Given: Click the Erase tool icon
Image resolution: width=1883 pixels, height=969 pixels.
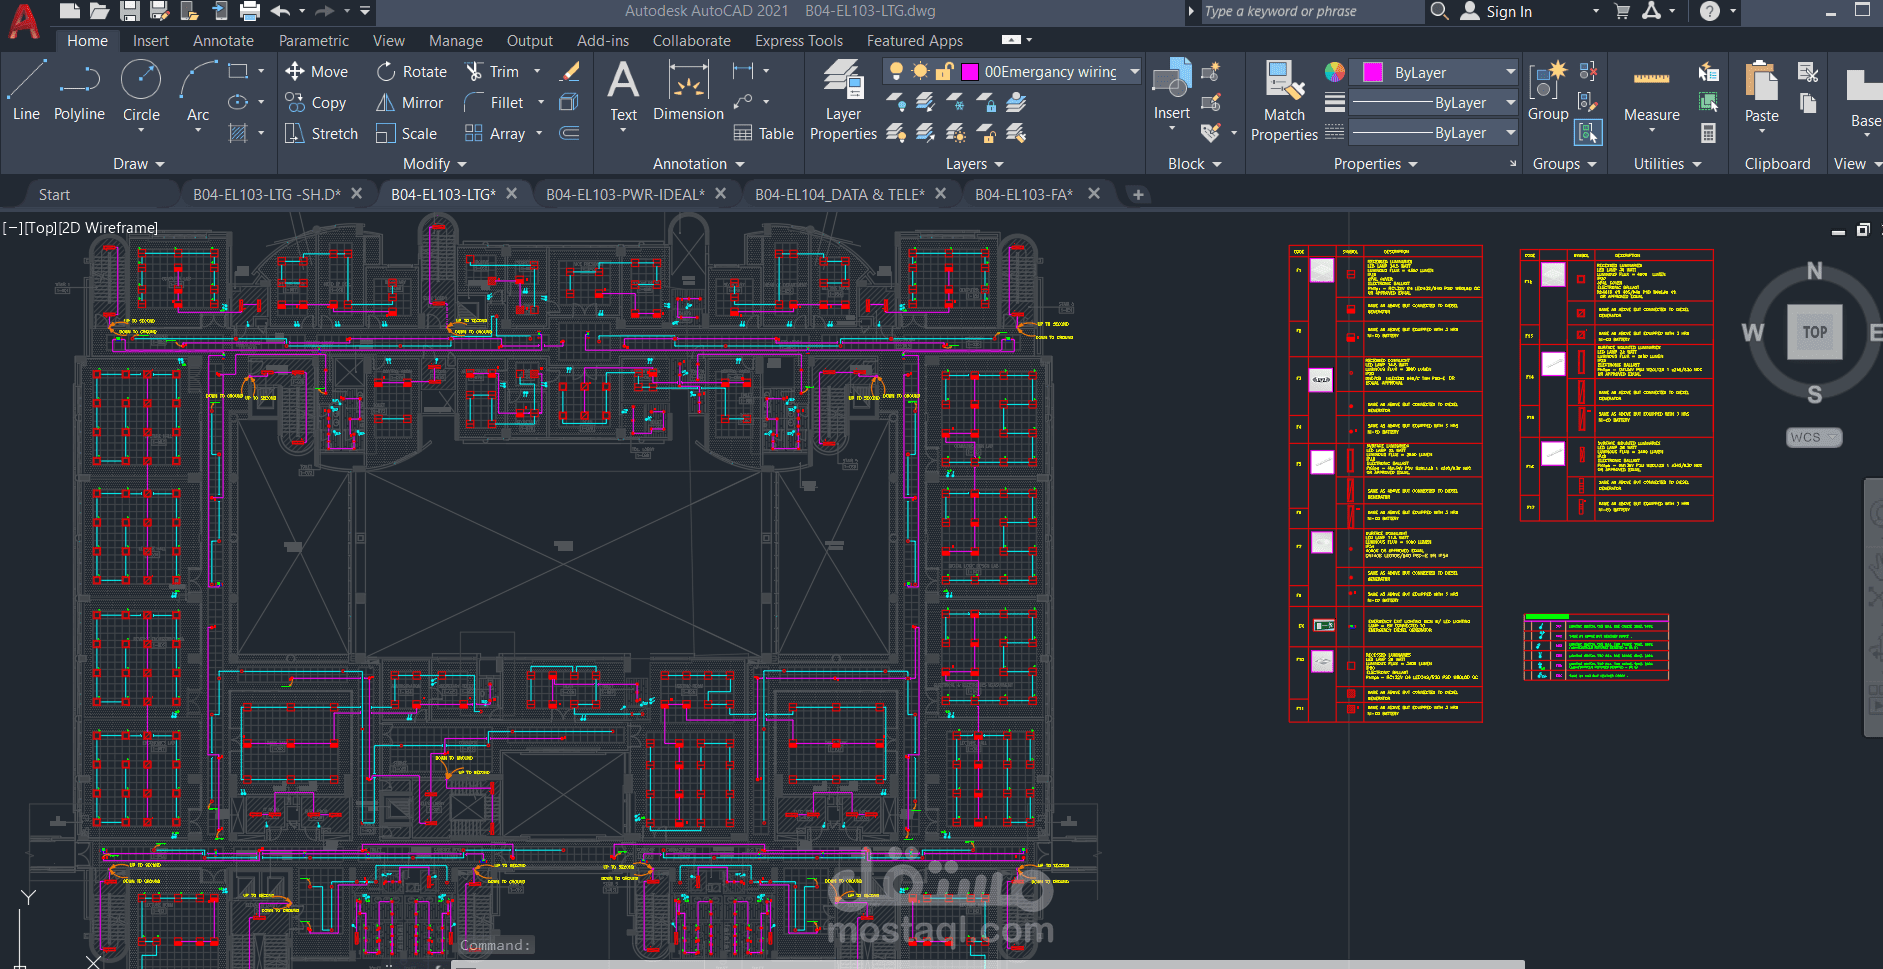Looking at the screenshot, I should [569, 72].
